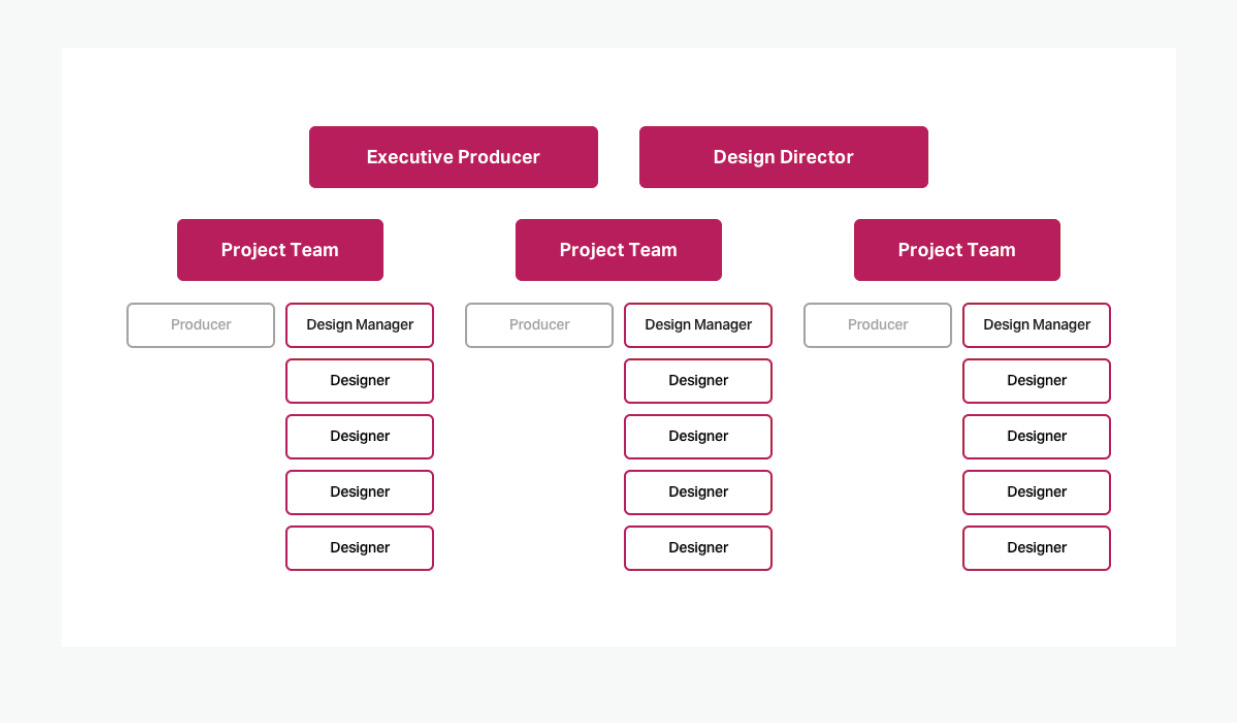Select Design Manager in the right team
The image size is (1237, 723).
pyautogui.click(x=1037, y=325)
